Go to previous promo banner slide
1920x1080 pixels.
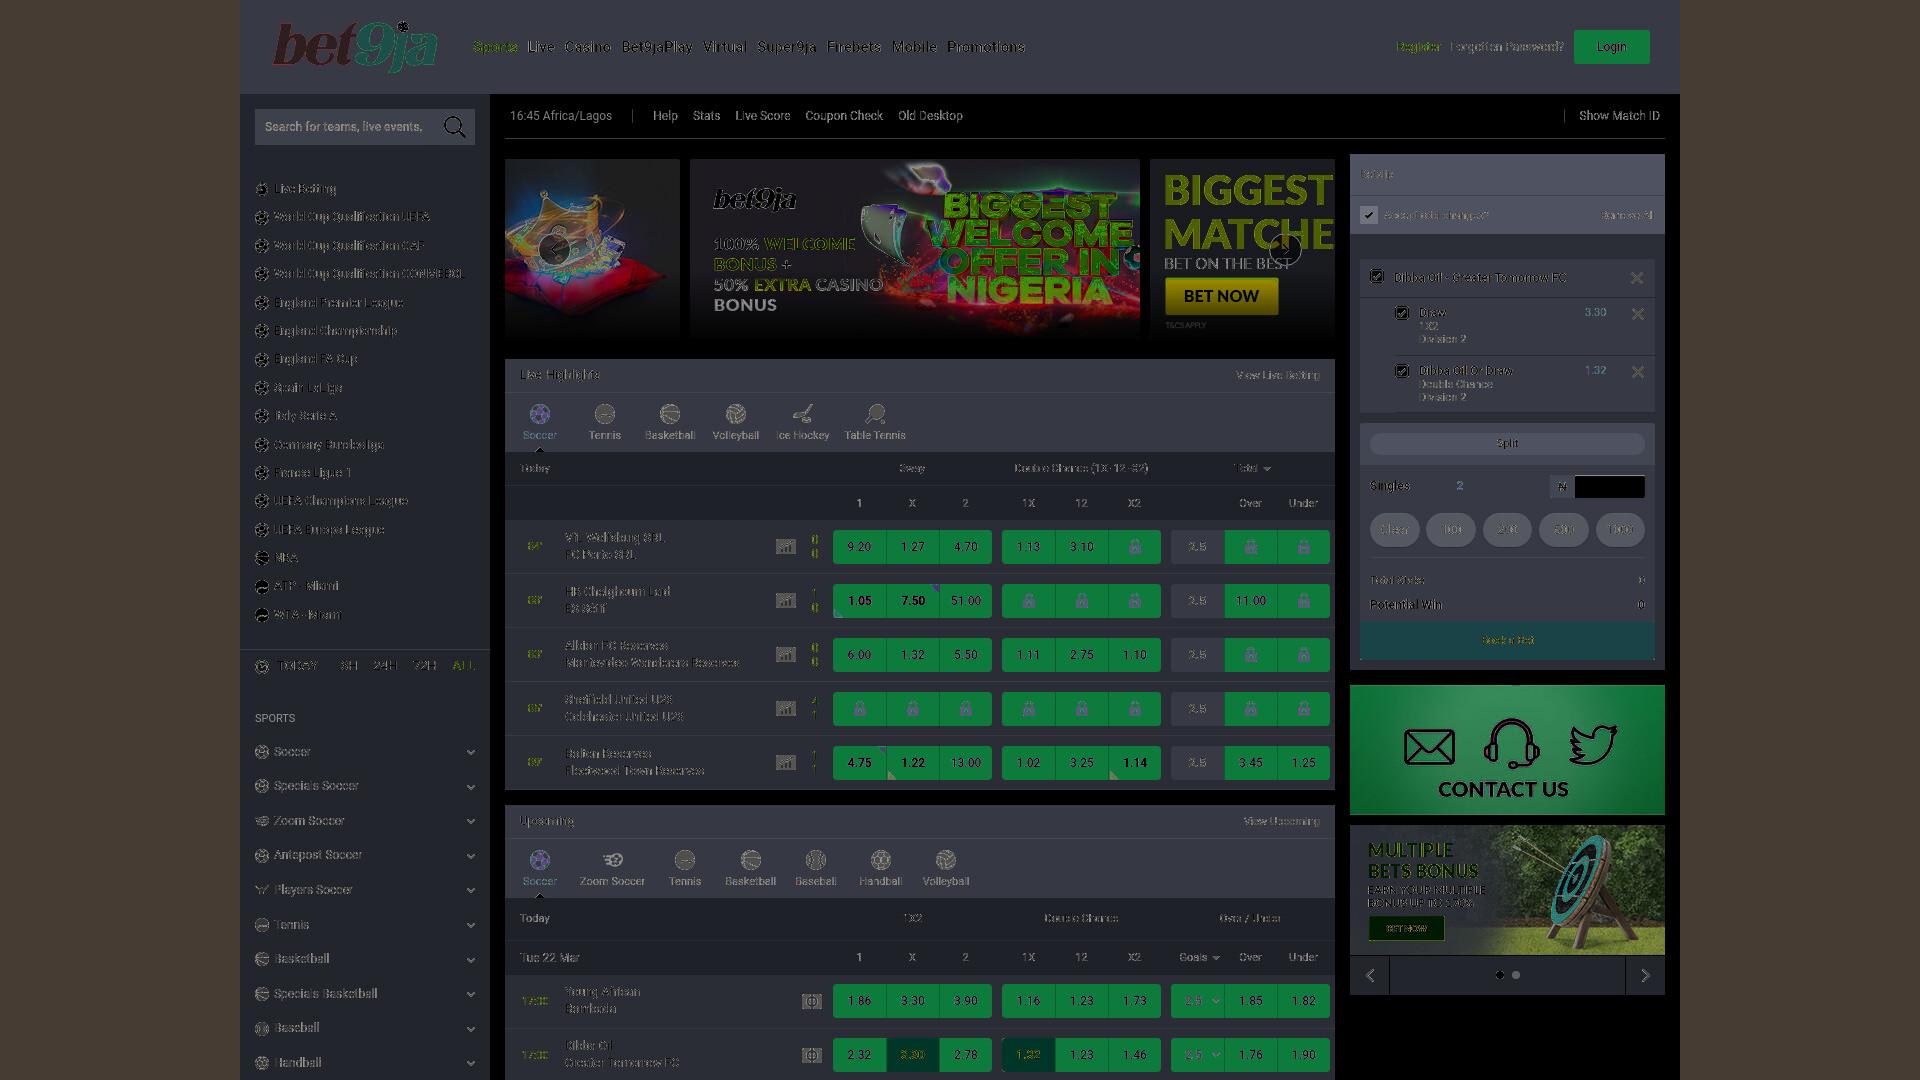553,249
